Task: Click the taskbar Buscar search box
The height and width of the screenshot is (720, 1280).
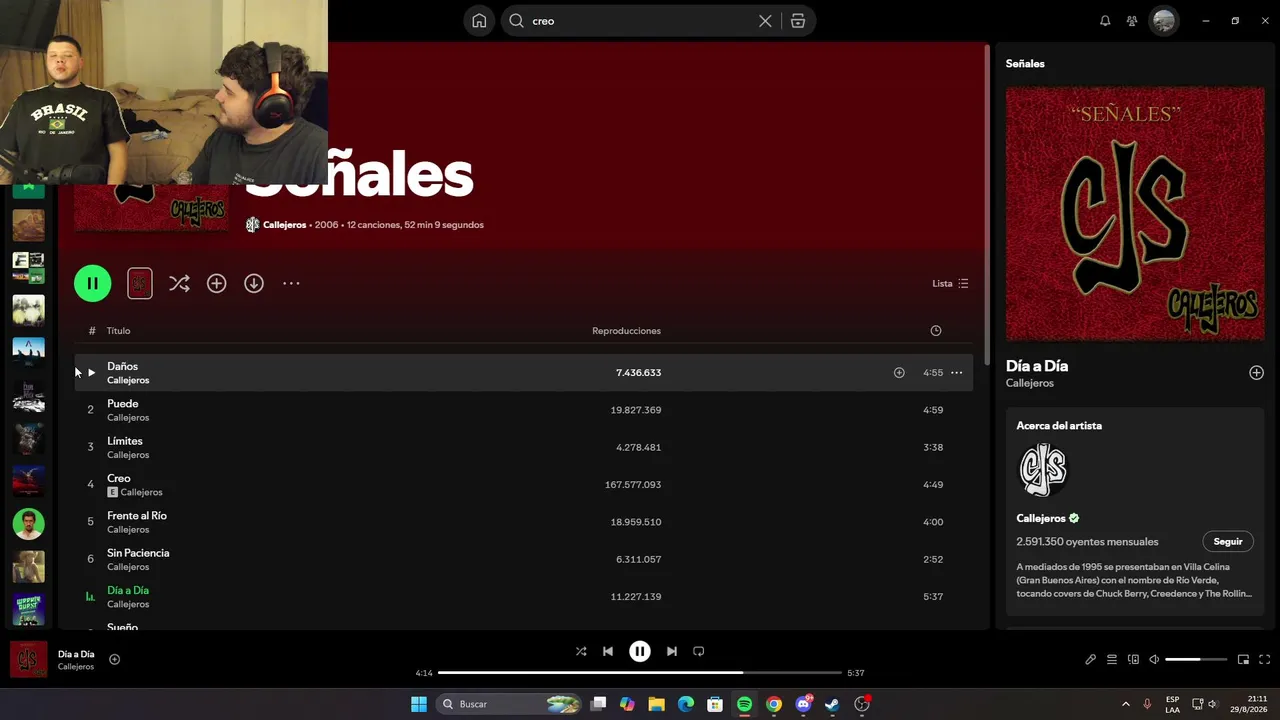Action: coord(510,704)
